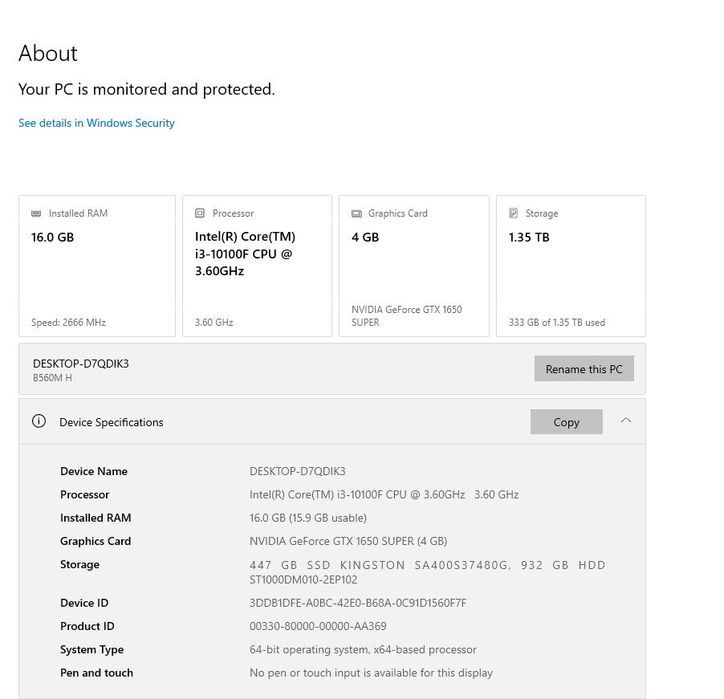Click the DESKTOP-D7QDIK3 PC name header
Screen dimensions: 724x699
pyautogui.click(x=81, y=364)
